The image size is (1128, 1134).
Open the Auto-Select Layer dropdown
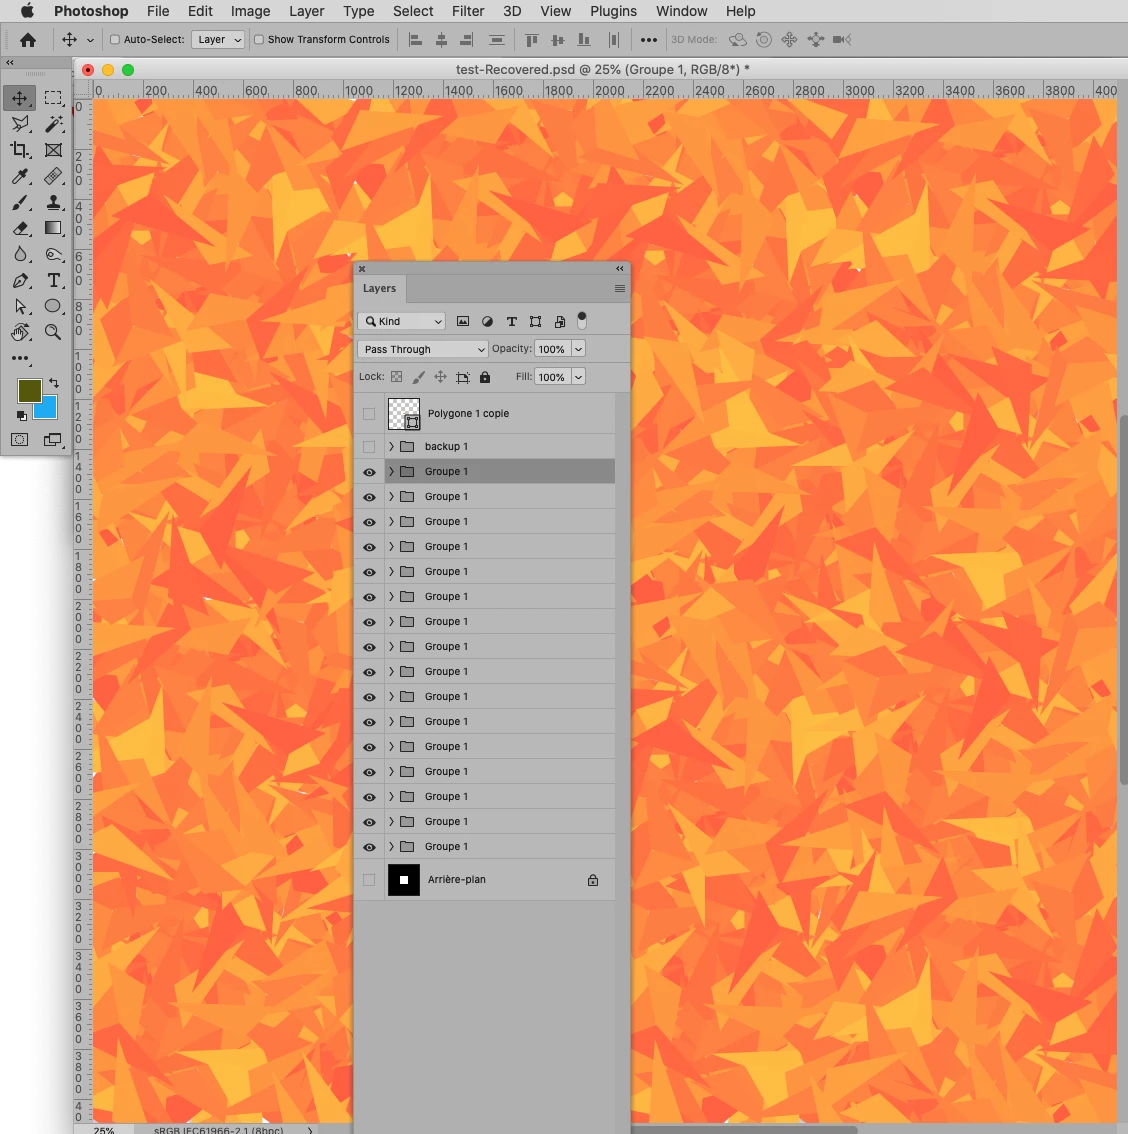pos(220,40)
